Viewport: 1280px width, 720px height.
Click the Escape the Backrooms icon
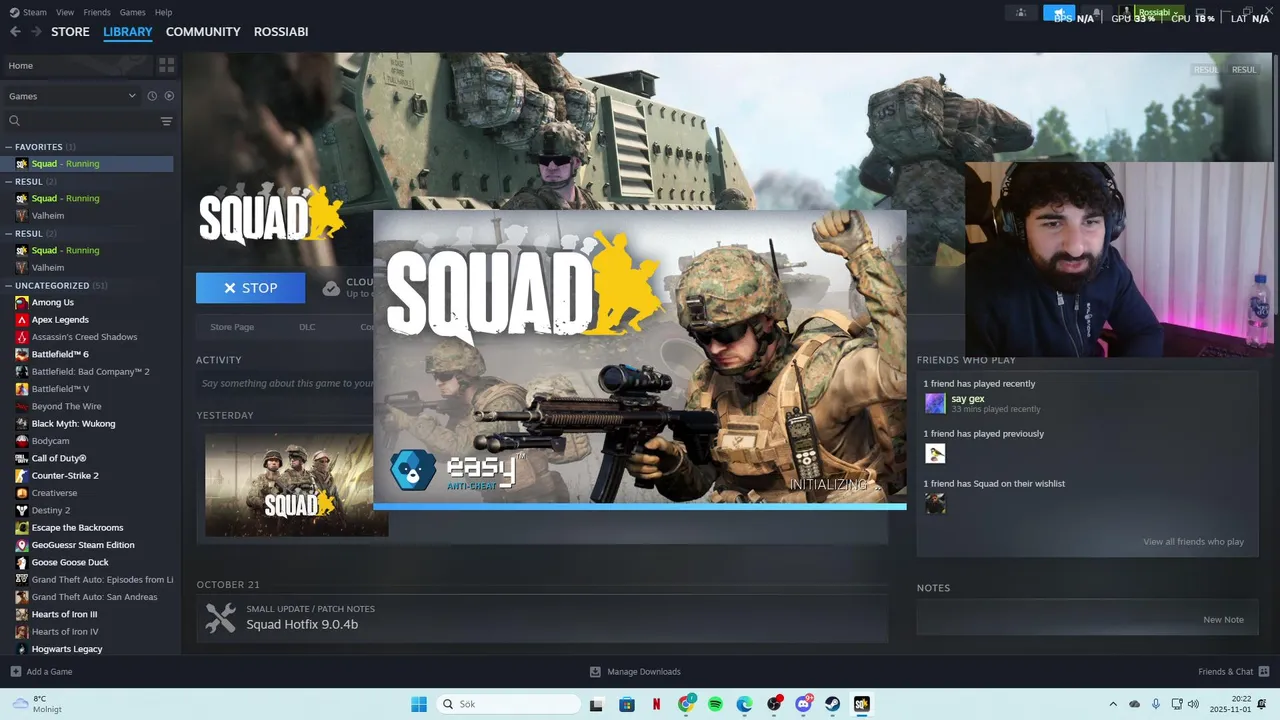pyautogui.click(x=22, y=528)
